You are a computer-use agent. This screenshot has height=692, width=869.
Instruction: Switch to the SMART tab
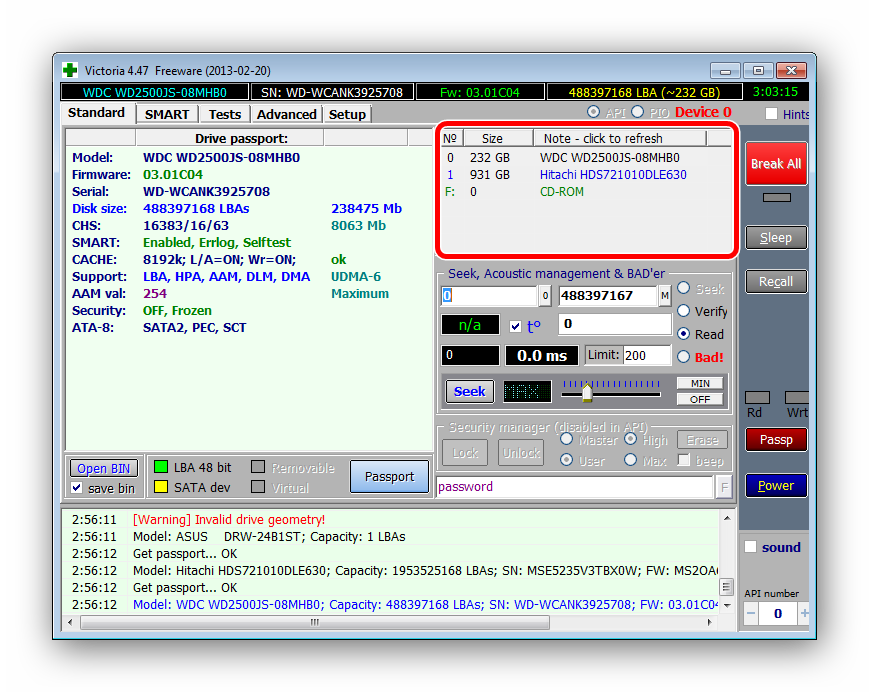point(166,114)
